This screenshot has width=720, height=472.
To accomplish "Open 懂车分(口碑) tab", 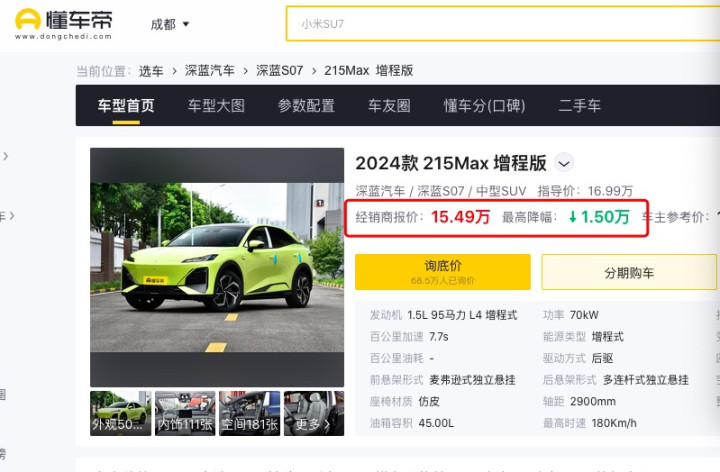I will pos(484,106).
